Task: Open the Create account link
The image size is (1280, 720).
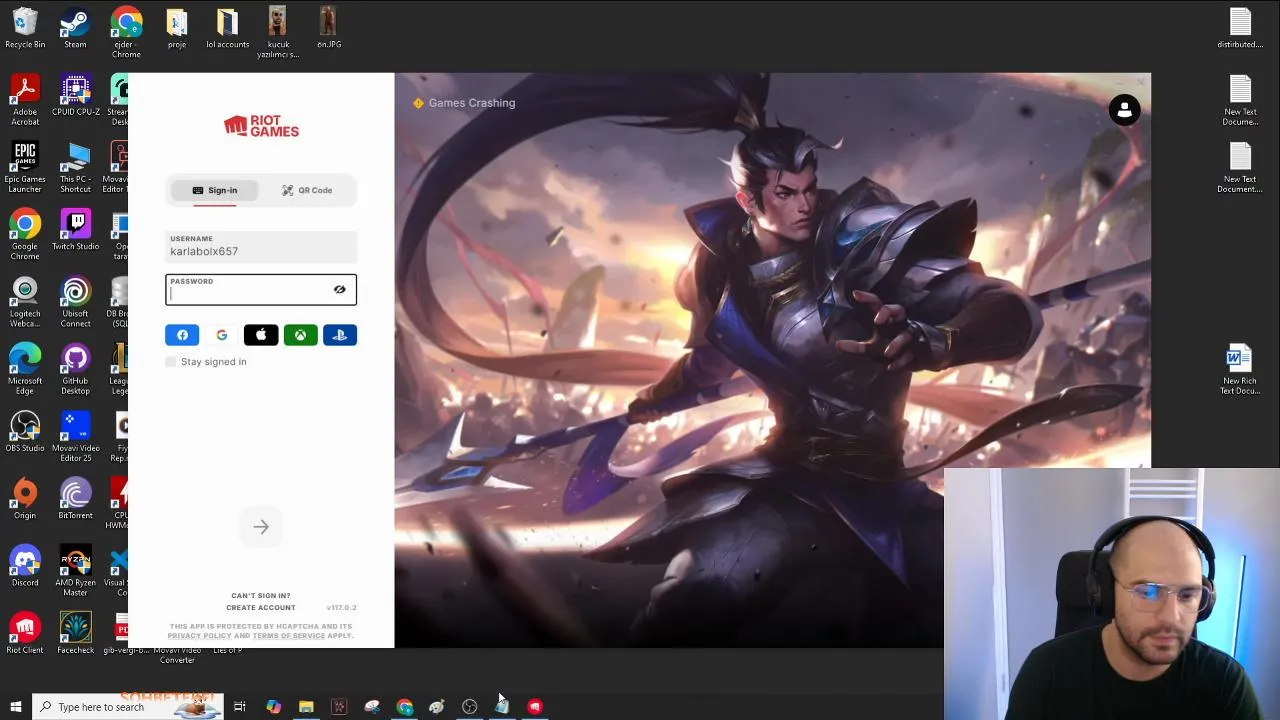Action: 261,608
